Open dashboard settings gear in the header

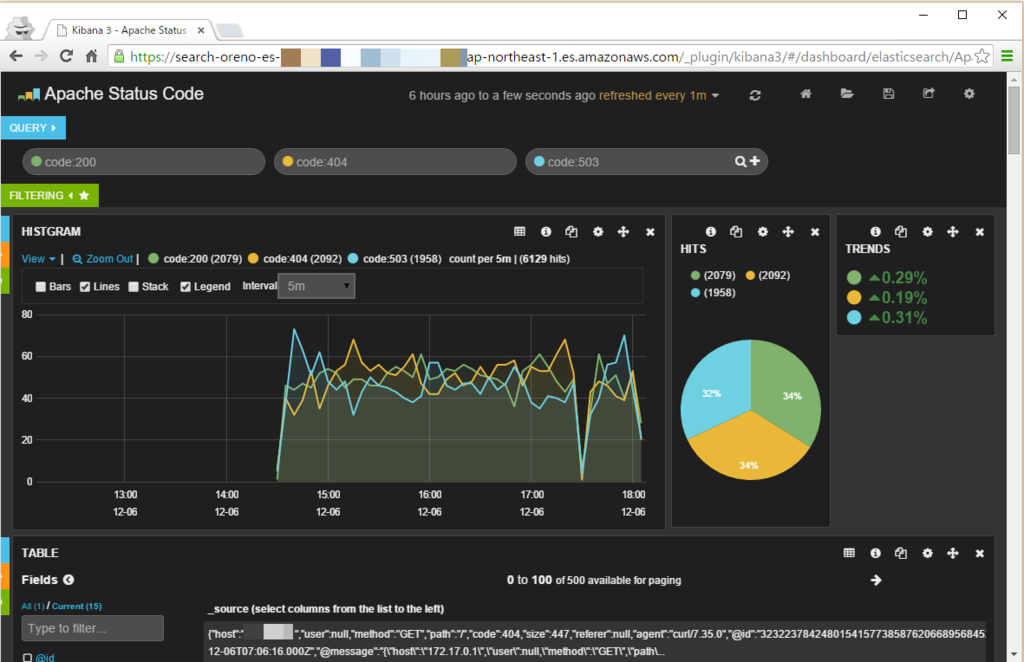969,94
